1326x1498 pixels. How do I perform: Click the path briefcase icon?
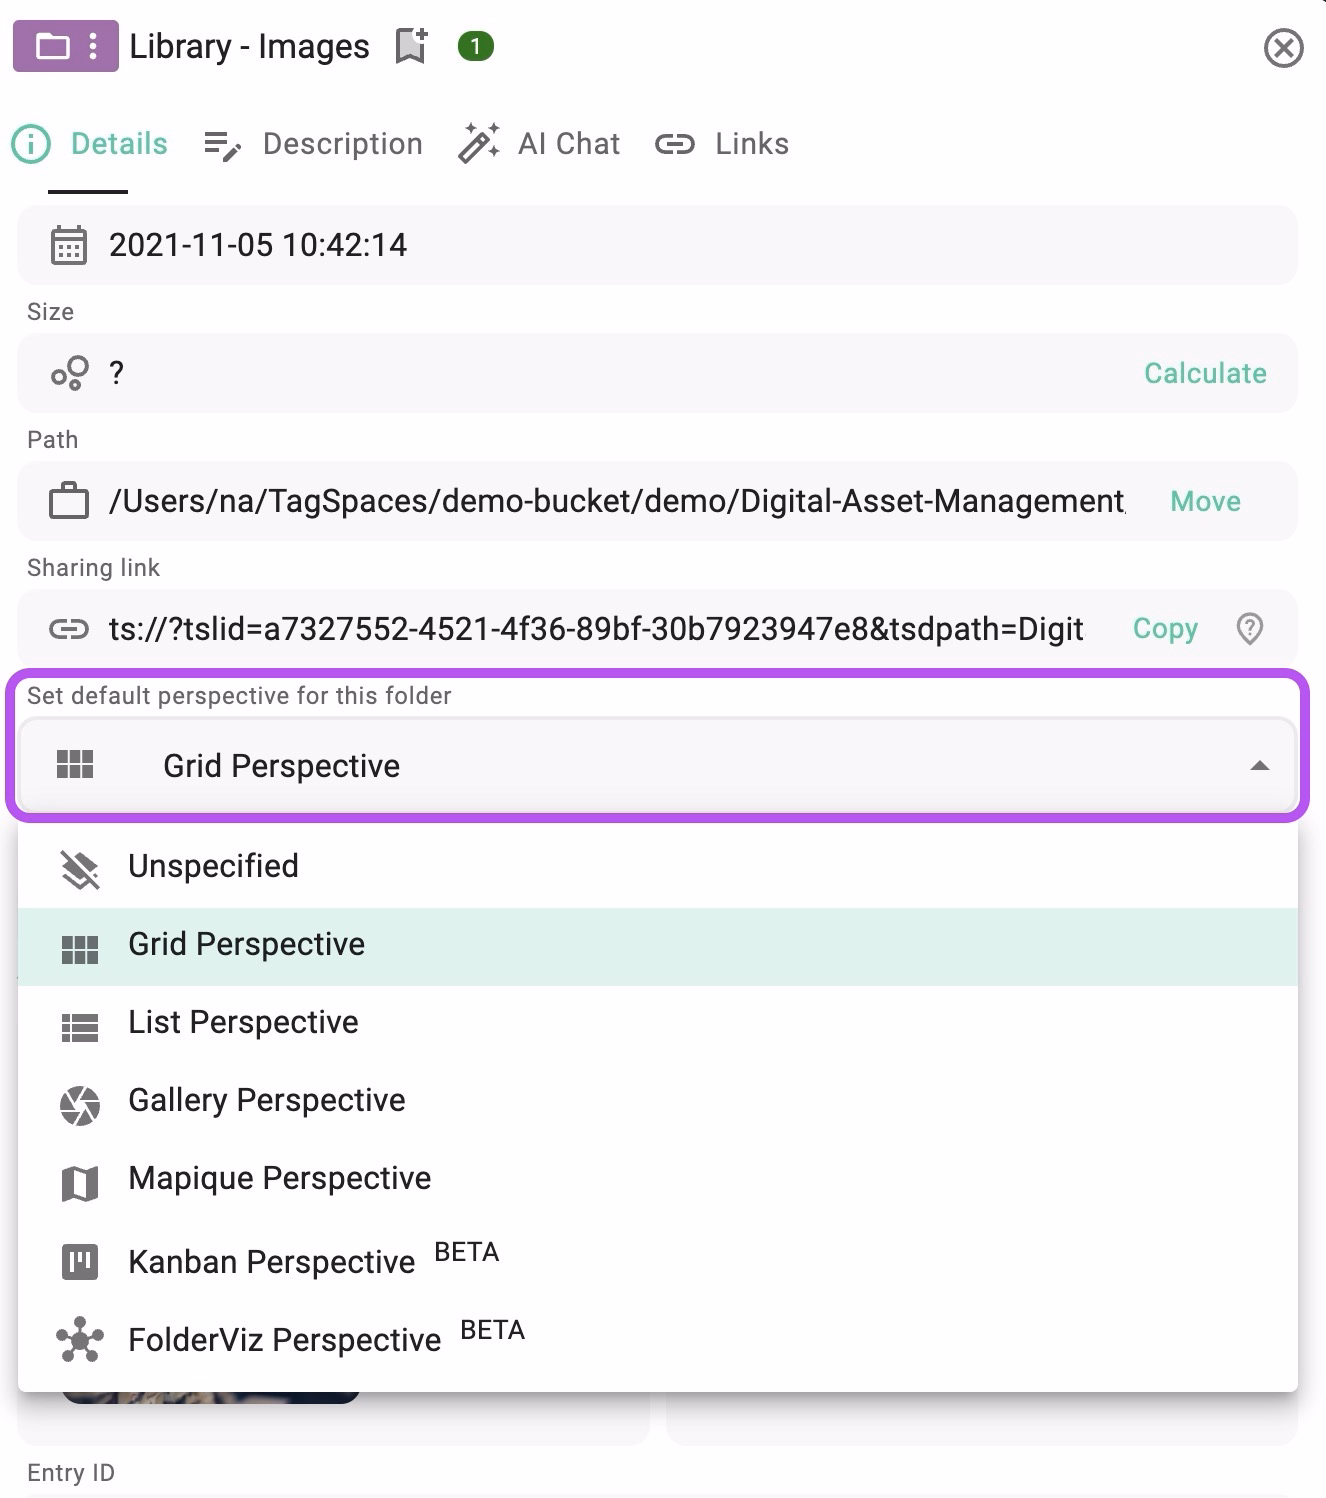66,501
